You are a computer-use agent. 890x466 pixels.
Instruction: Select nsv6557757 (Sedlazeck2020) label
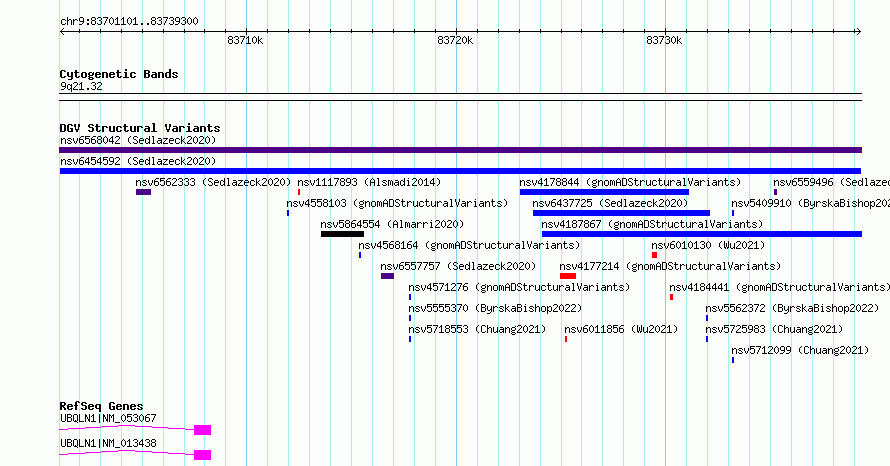coord(458,266)
